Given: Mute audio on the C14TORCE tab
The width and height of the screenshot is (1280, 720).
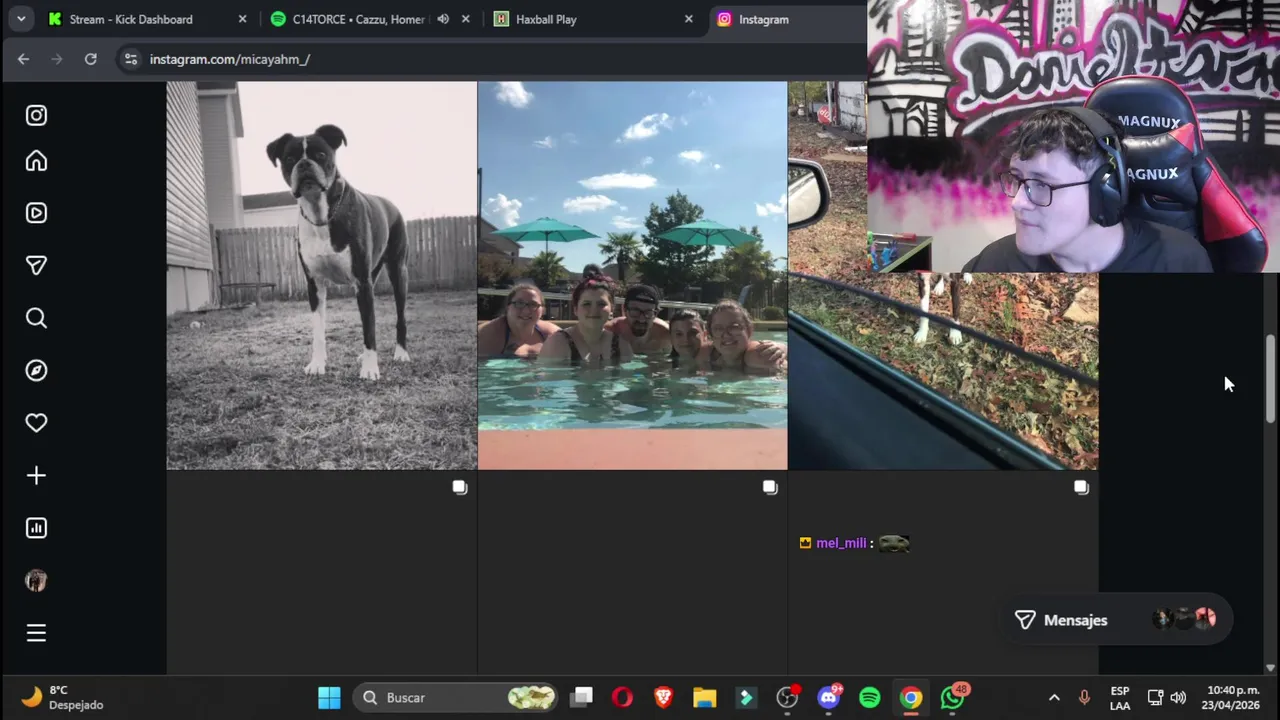Looking at the screenshot, I should point(443,19).
